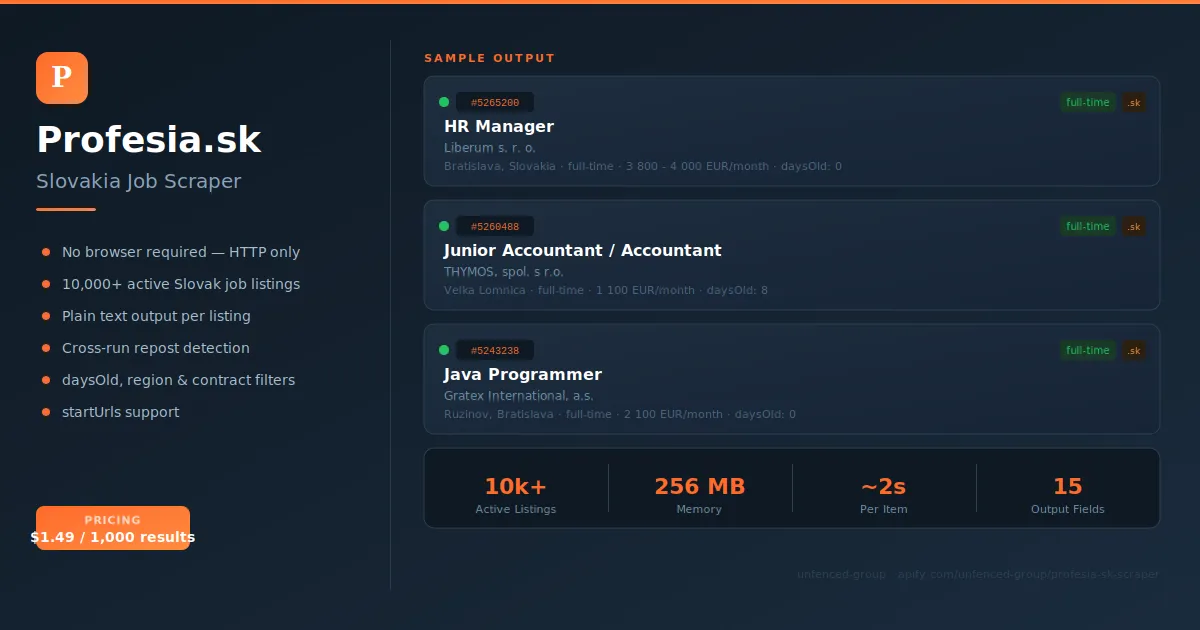This screenshot has width=1200, height=630.
Task: Click full-time tag on Junior Accountant card
Action: point(1088,226)
